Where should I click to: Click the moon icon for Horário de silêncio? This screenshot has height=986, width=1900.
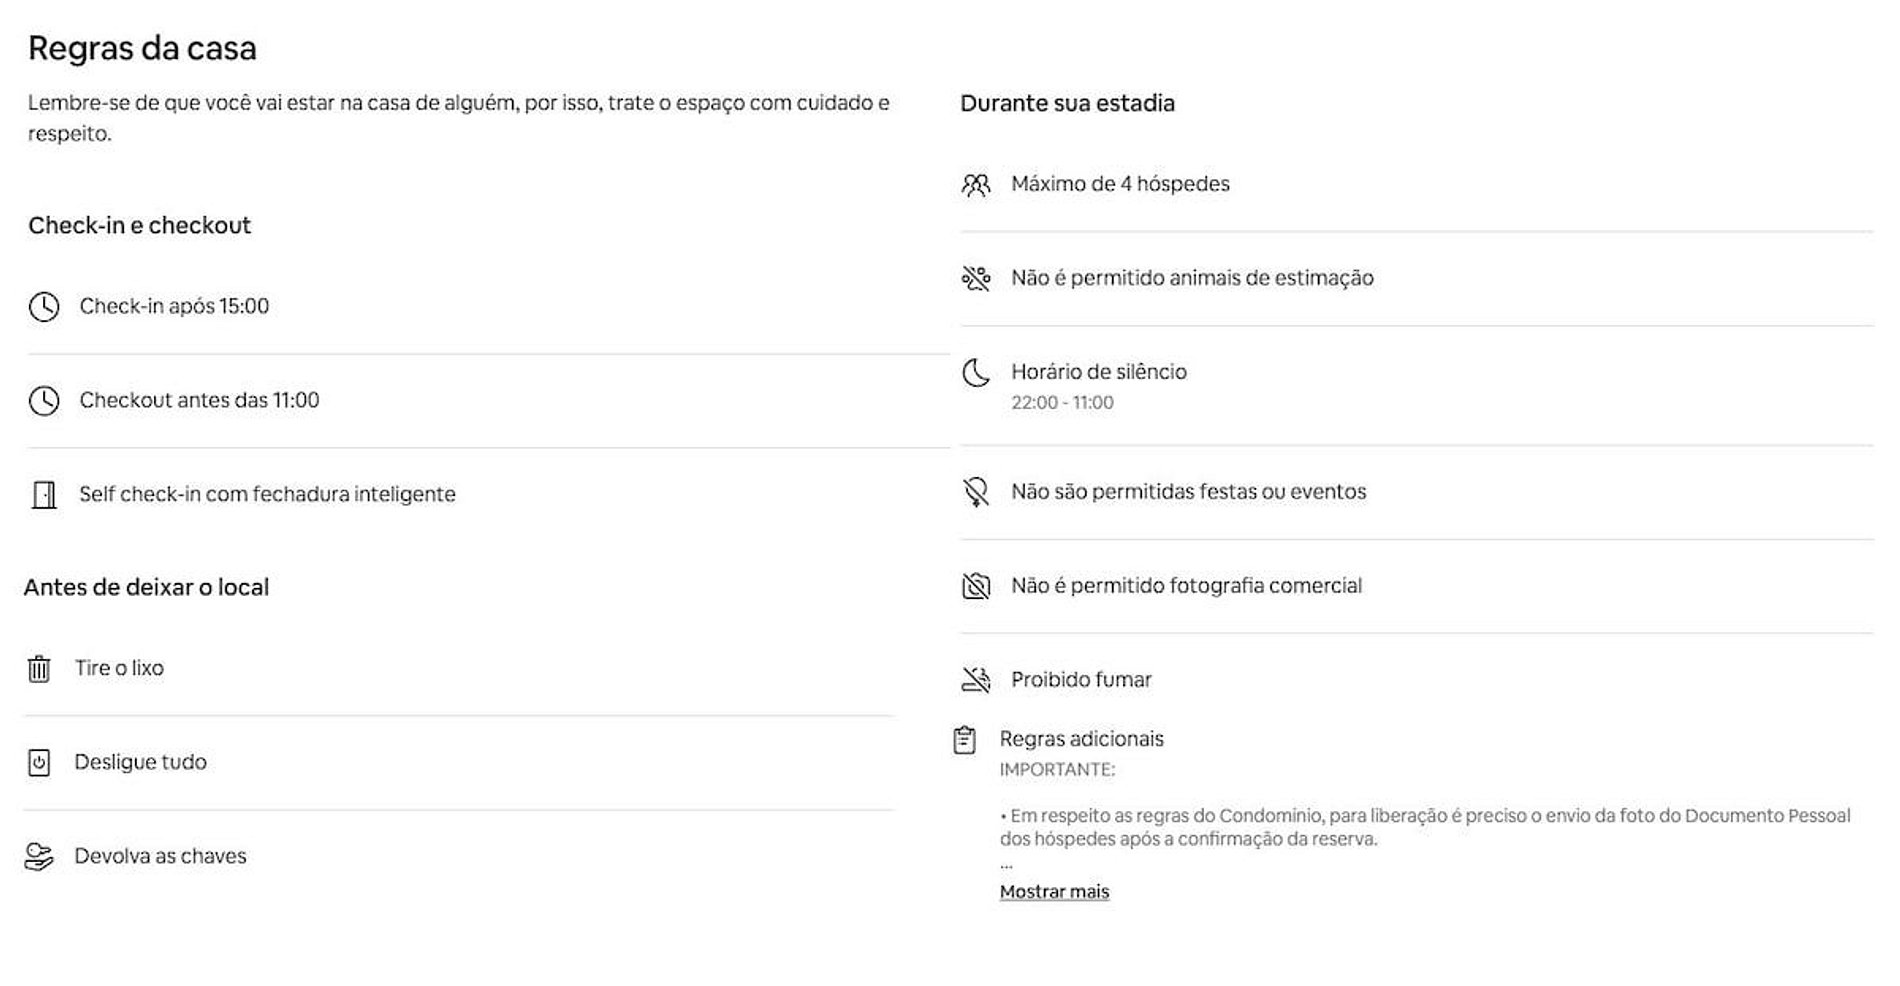(976, 373)
